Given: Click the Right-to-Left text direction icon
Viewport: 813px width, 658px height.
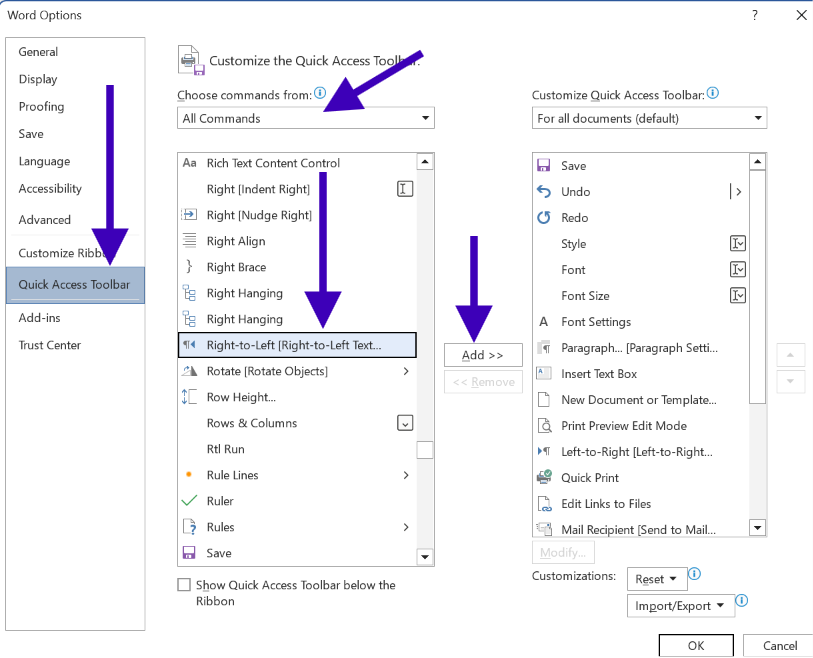Looking at the screenshot, I should pos(189,344).
